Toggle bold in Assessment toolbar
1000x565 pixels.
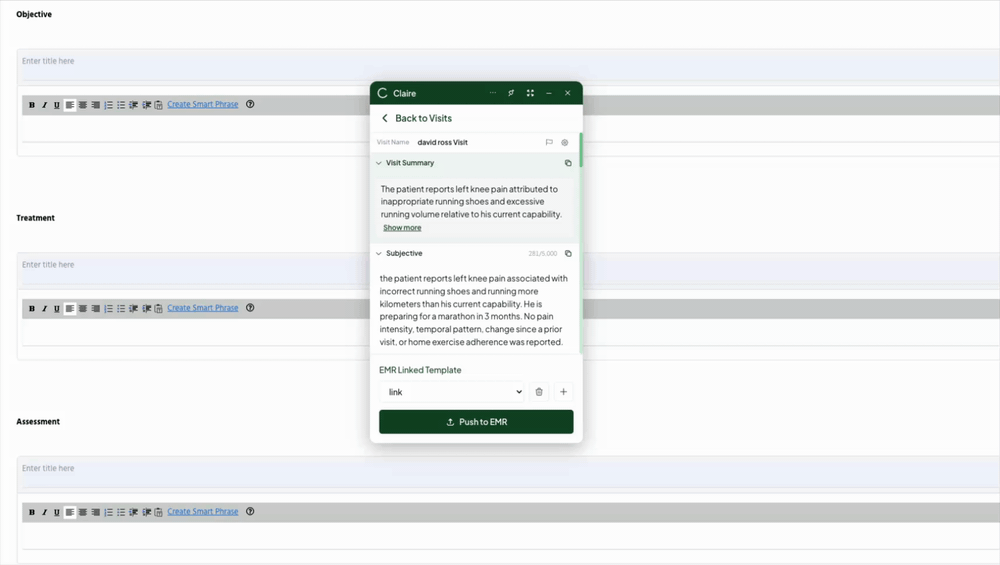[32, 512]
